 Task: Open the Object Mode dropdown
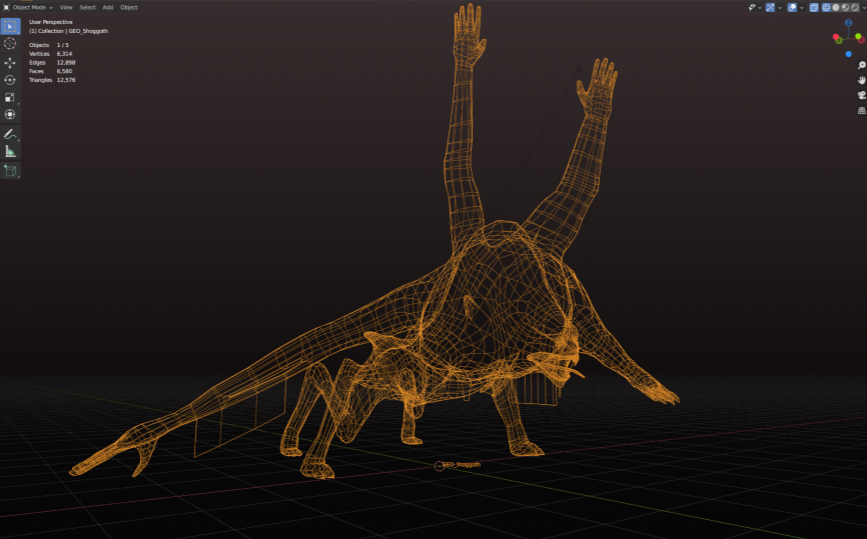(28, 7)
